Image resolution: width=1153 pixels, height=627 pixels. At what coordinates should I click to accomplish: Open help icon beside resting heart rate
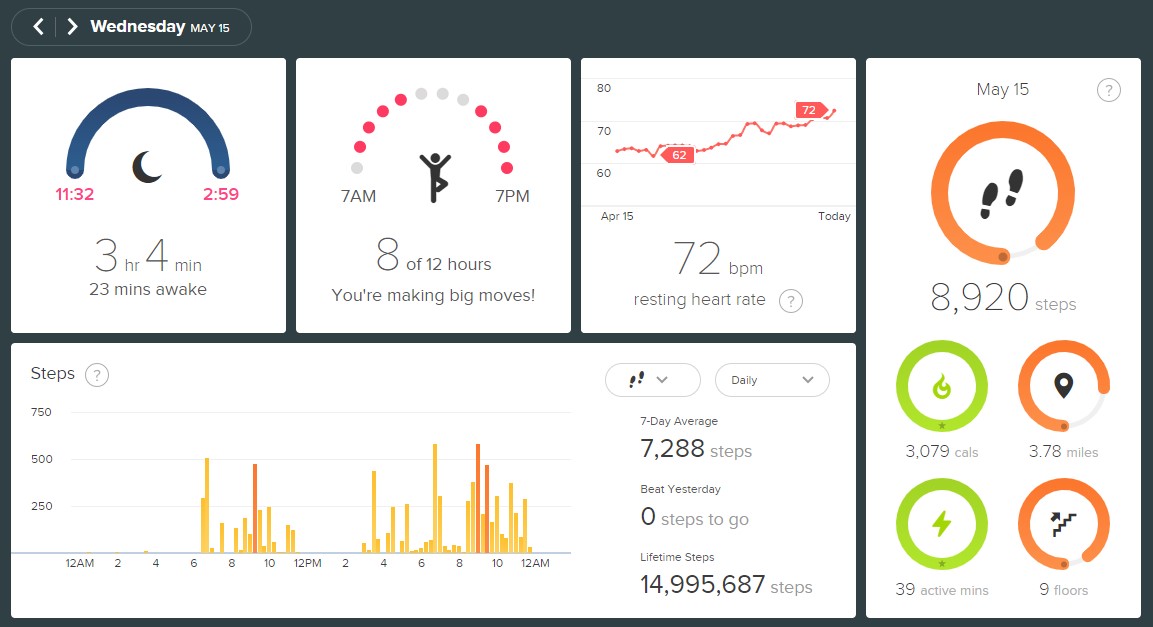click(x=790, y=301)
